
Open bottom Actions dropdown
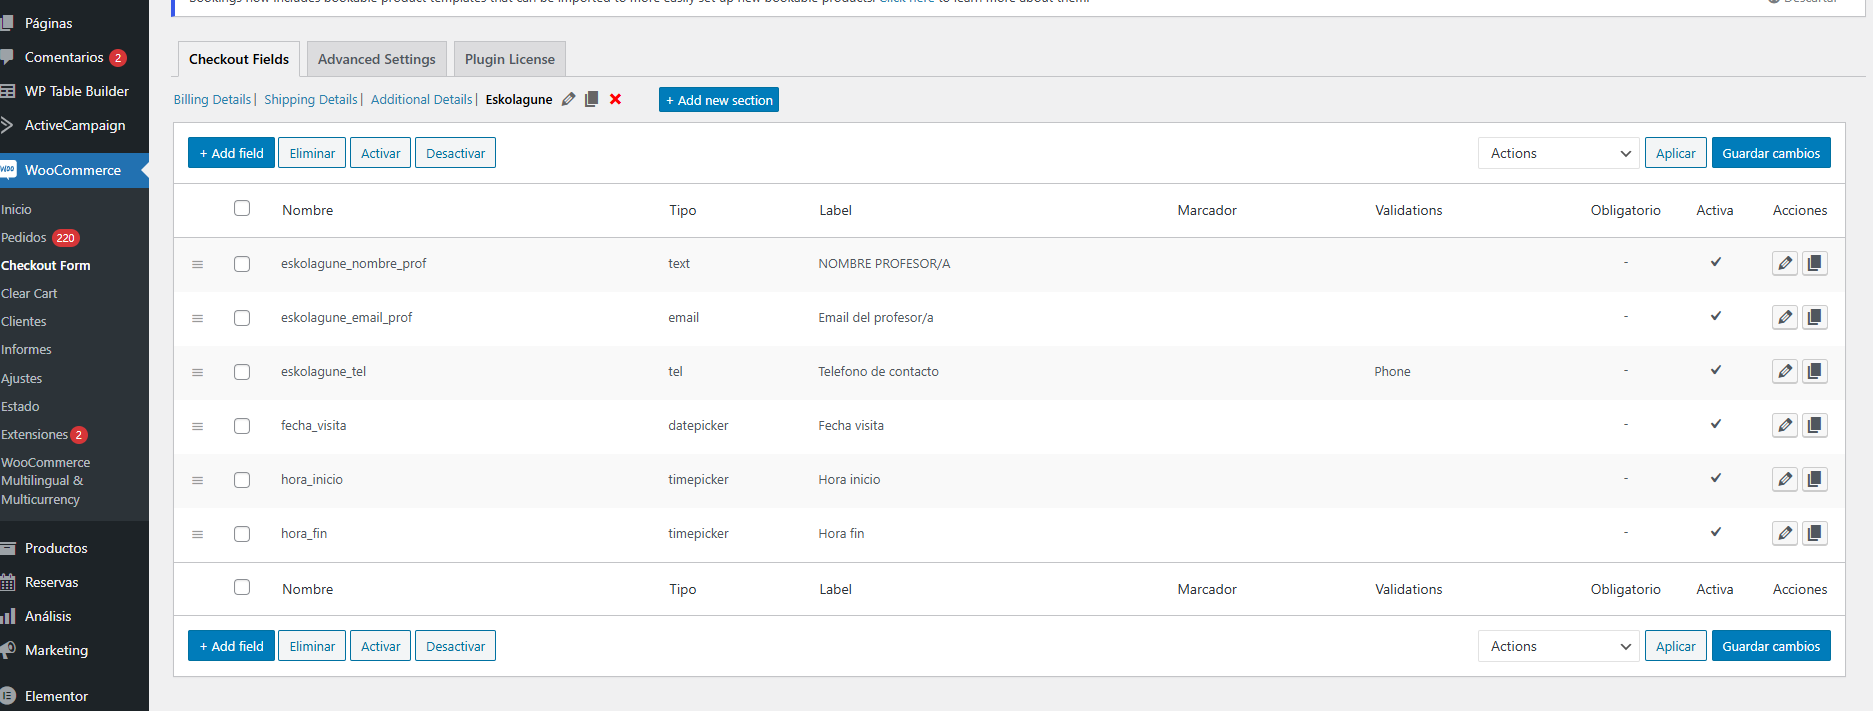click(1558, 646)
